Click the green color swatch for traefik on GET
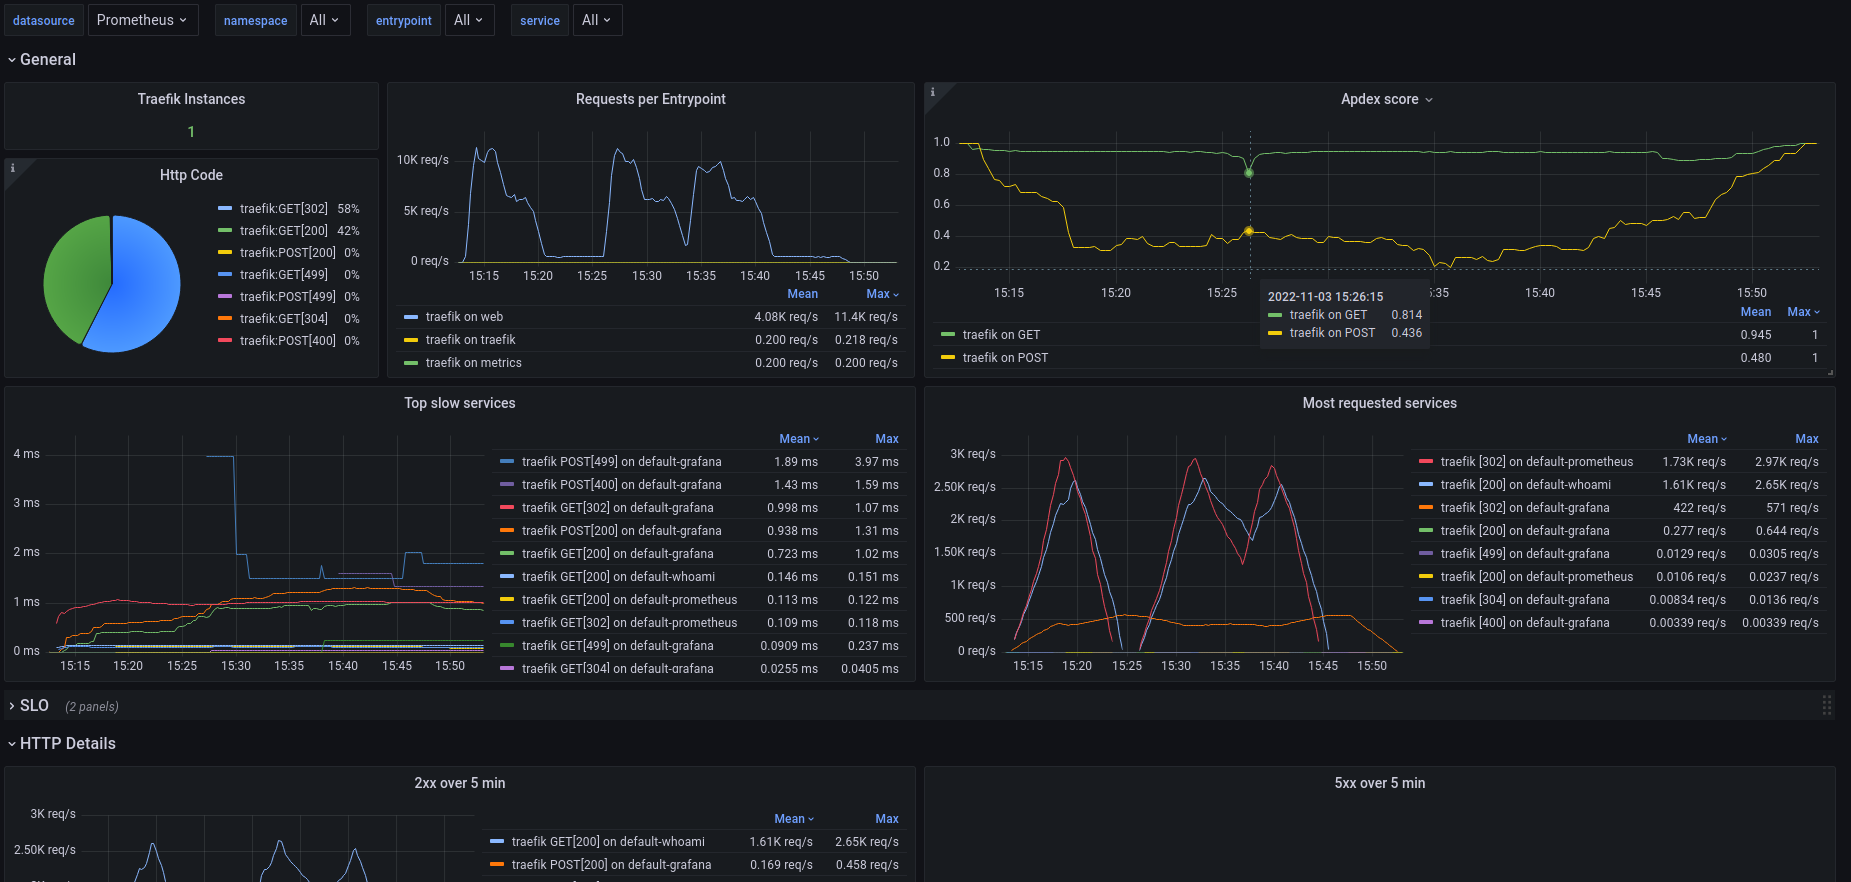The height and width of the screenshot is (882, 1851). click(948, 335)
